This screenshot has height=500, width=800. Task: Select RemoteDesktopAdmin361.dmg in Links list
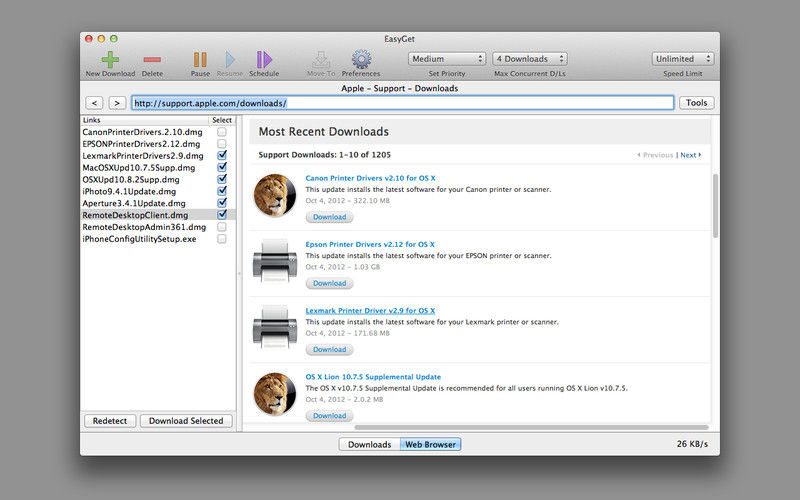click(144, 227)
